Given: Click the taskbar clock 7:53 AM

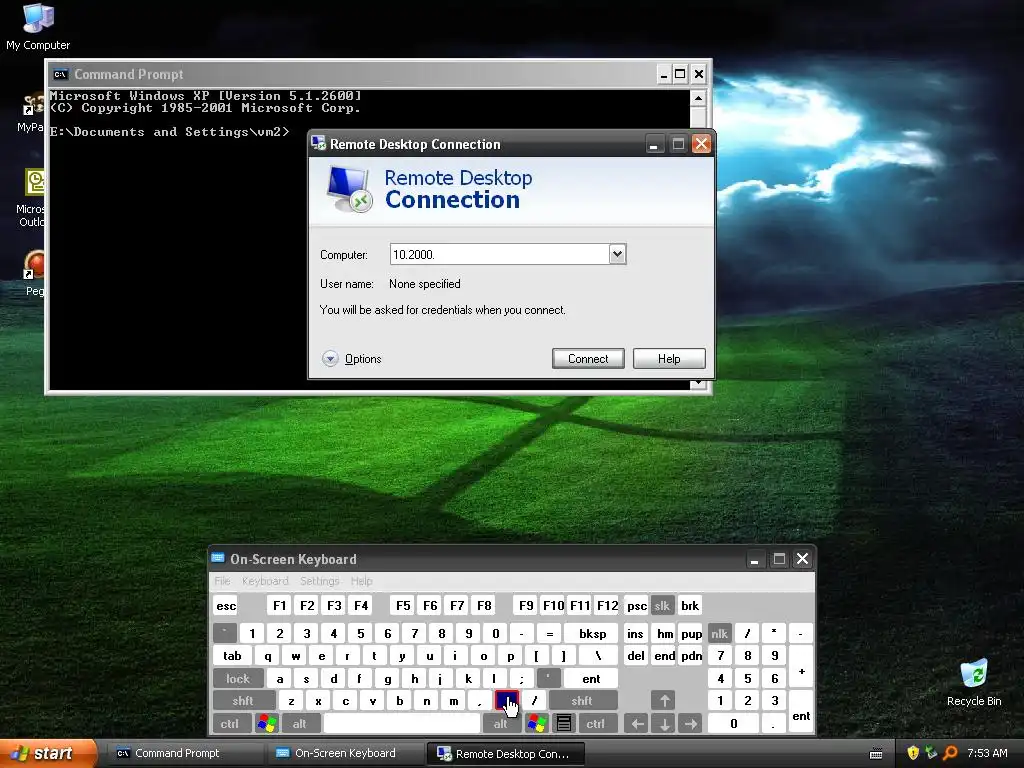Looking at the screenshot, I should click(987, 753).
